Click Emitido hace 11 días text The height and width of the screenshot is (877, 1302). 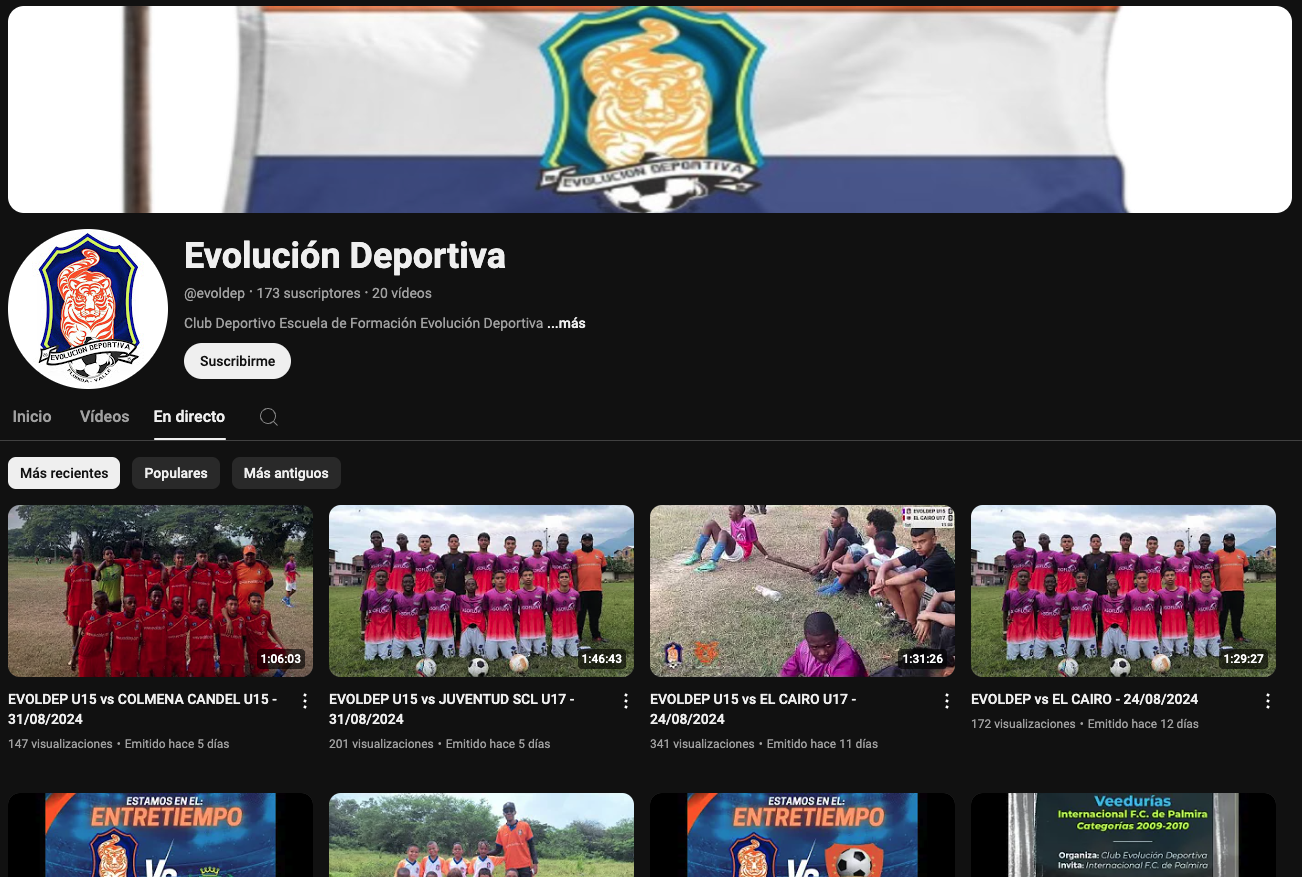(822, 744)
